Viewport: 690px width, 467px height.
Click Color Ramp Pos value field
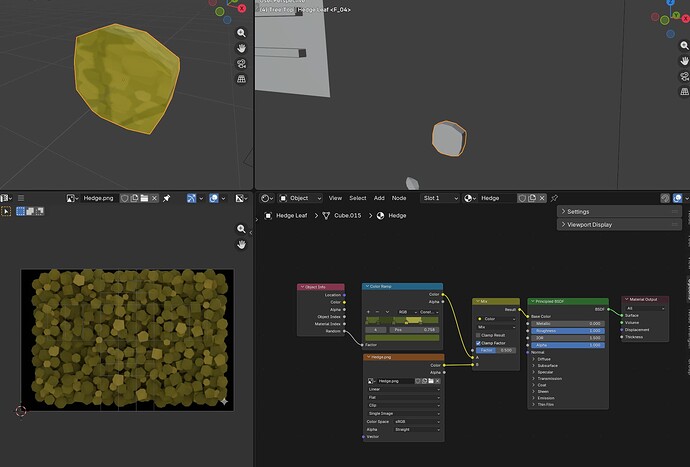tap(414, 330)
